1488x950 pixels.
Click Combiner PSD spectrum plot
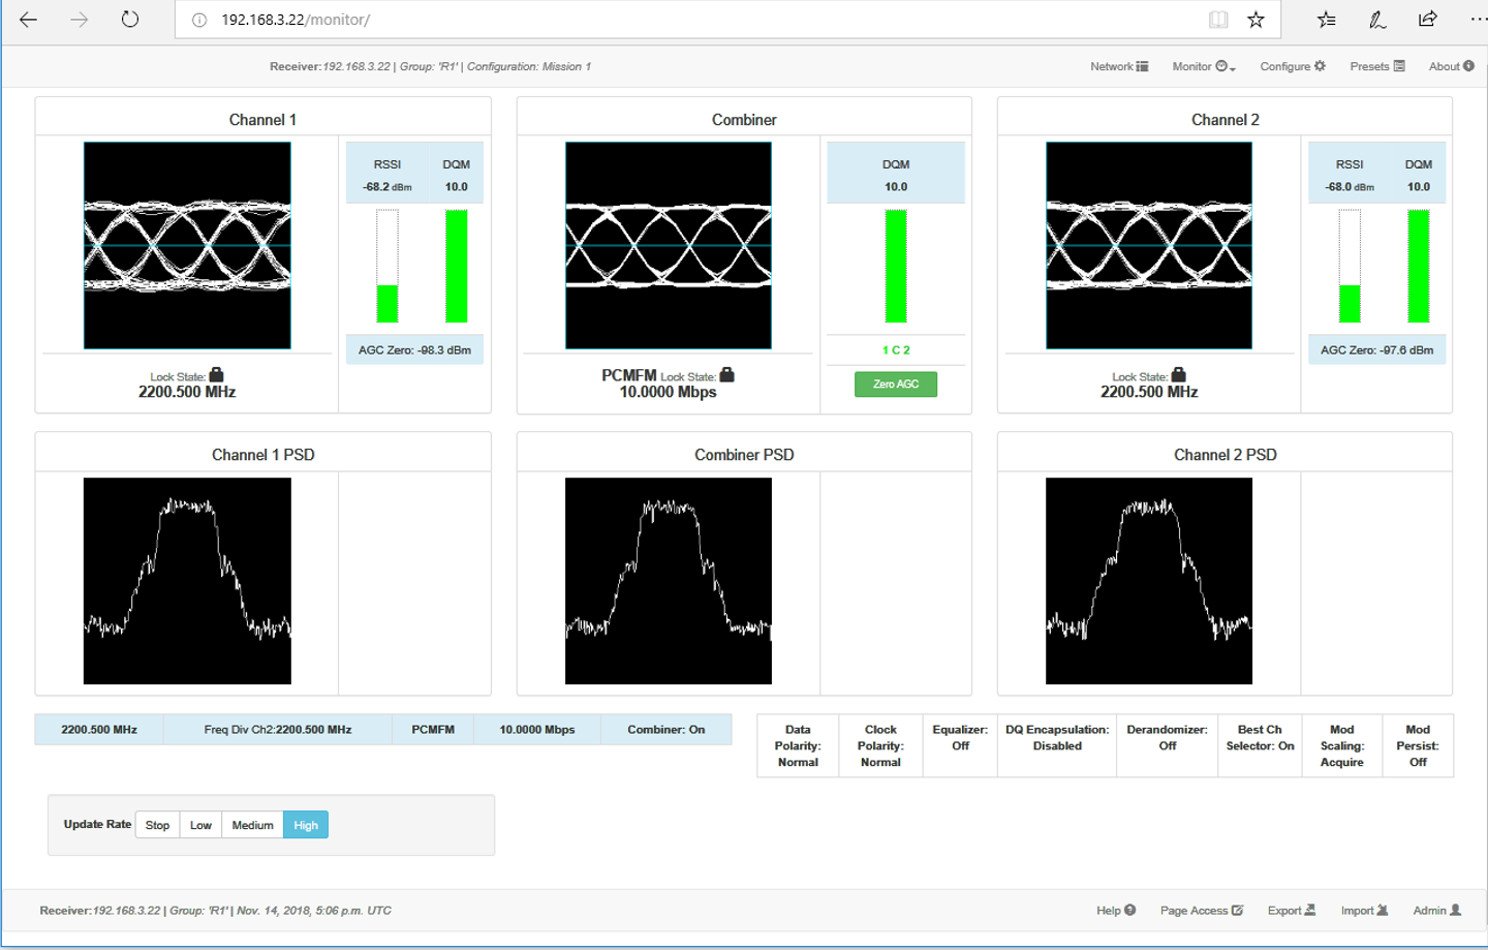pos(668,581)
